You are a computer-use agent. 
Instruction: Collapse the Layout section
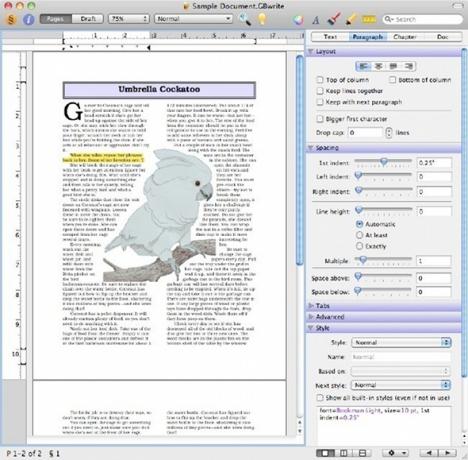pyautogui.click(x=310, y=52)
